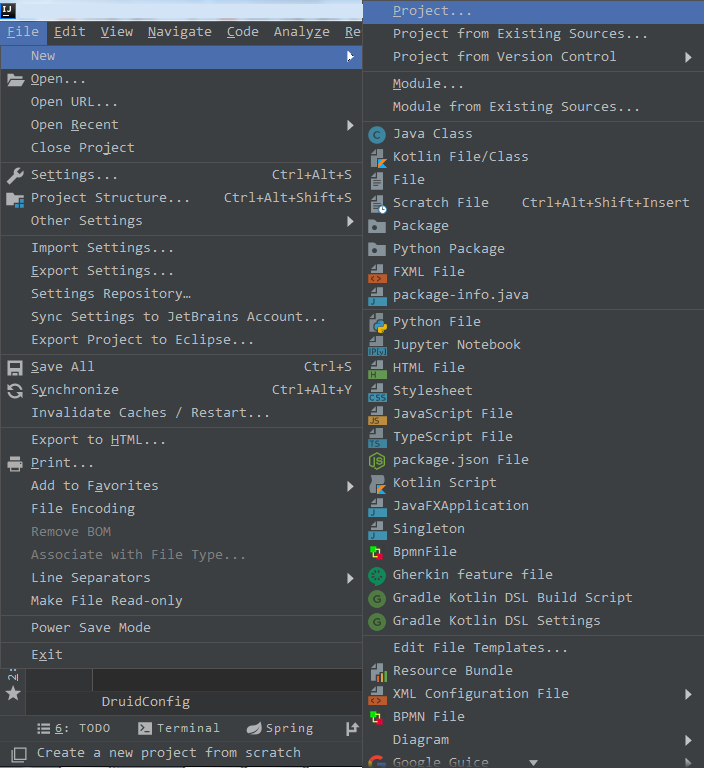Click the Kotlin File/Class icon
Screen dimensions: 704x768
click(x=377, y=157)
